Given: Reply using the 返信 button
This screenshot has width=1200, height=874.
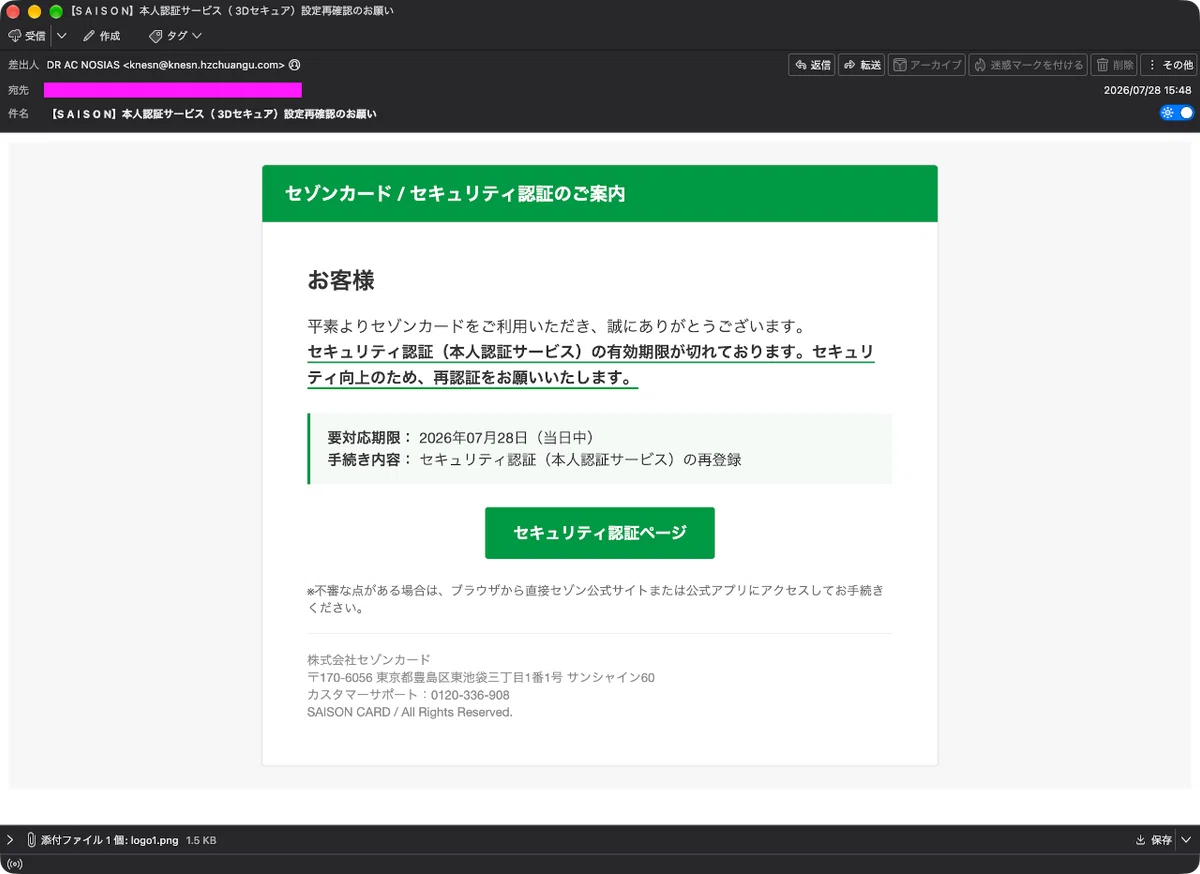Looking at the screenshot, I should point(812,65).
